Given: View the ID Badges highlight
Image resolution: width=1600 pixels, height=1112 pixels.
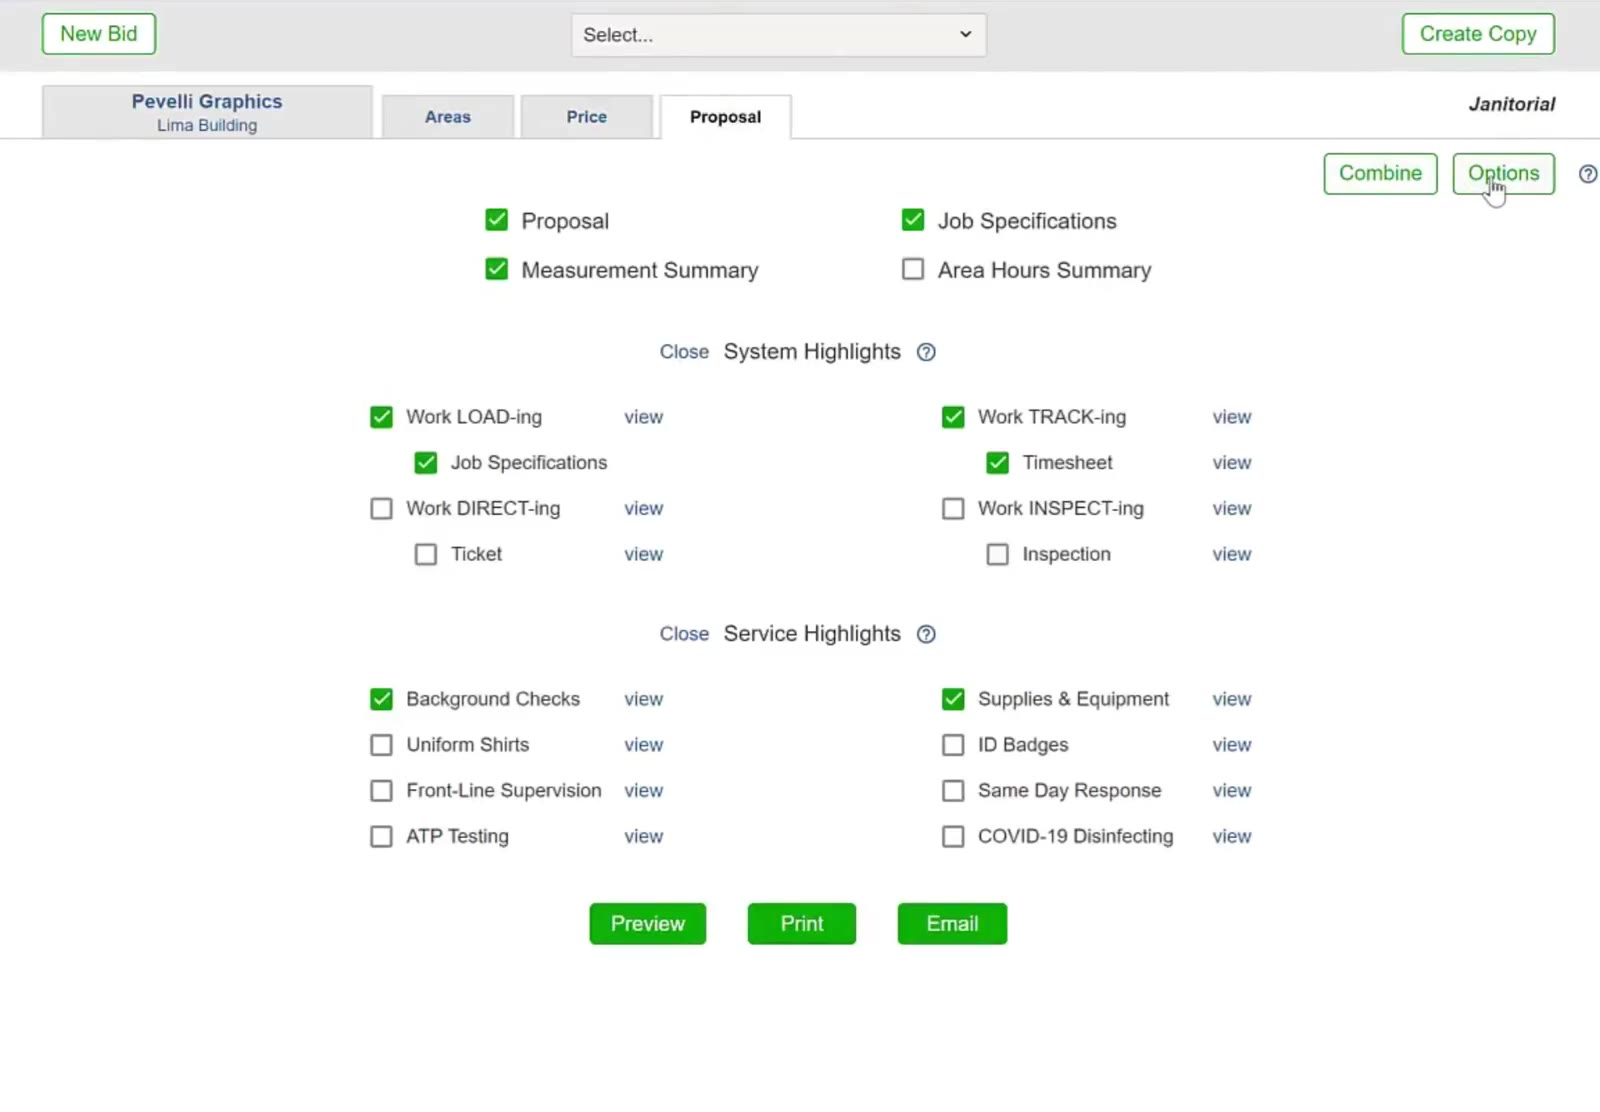Looking at the screenshot, I should 1231,745.
